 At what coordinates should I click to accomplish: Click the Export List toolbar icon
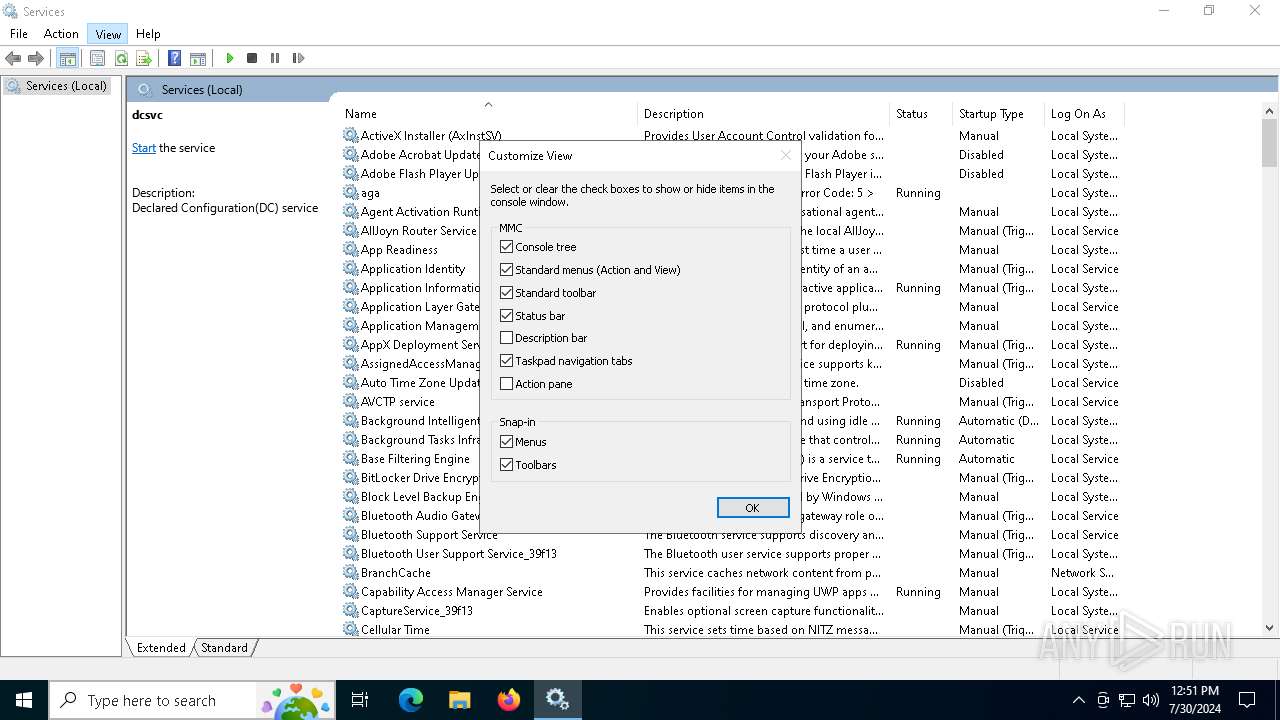[144, 58]
